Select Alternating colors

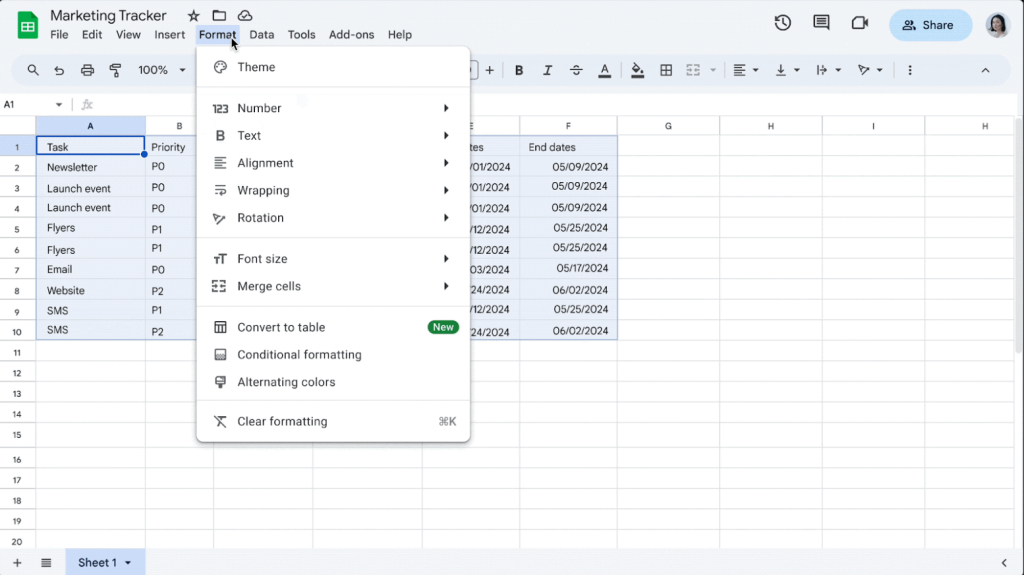pyautogui.click(x=333, y=382)
